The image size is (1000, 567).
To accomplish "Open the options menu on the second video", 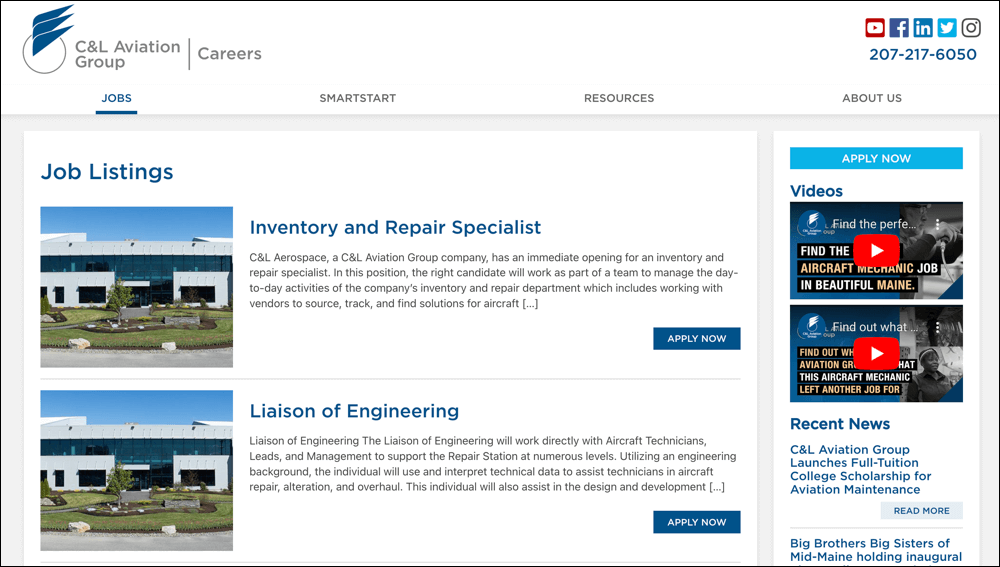I will 938,327.
